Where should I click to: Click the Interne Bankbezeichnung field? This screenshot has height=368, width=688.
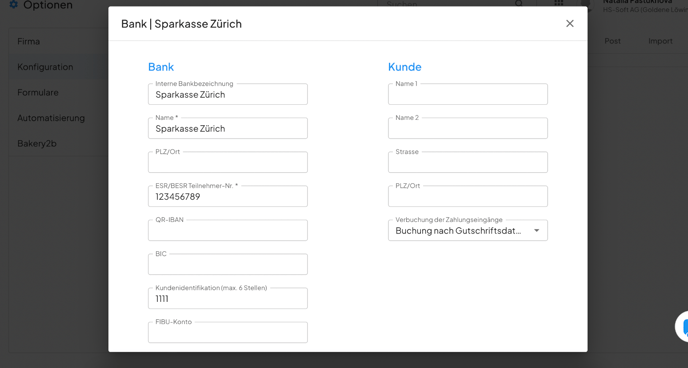tap(228, 94)
